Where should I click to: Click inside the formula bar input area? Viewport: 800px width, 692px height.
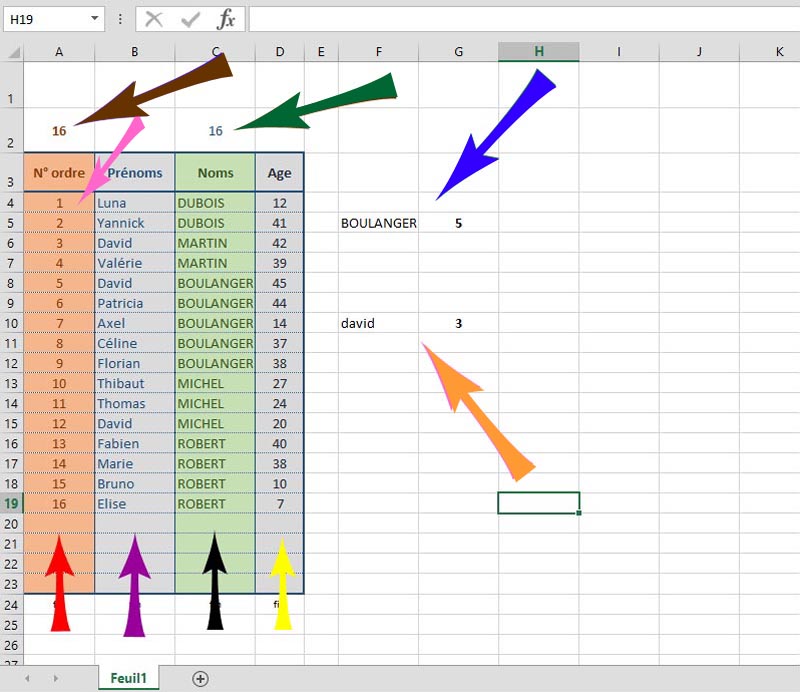tap(524, 19)
